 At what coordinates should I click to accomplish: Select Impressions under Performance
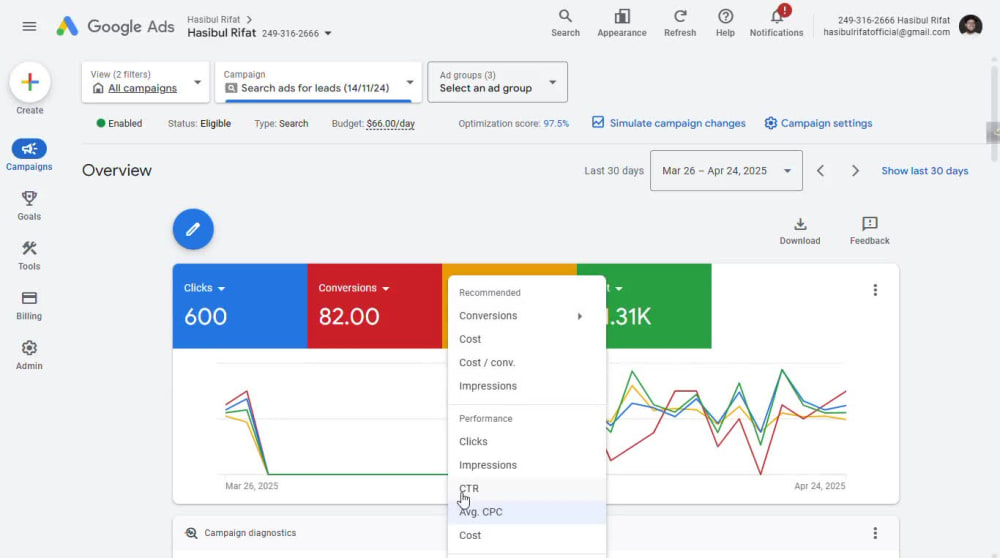[x=527, y=465]
